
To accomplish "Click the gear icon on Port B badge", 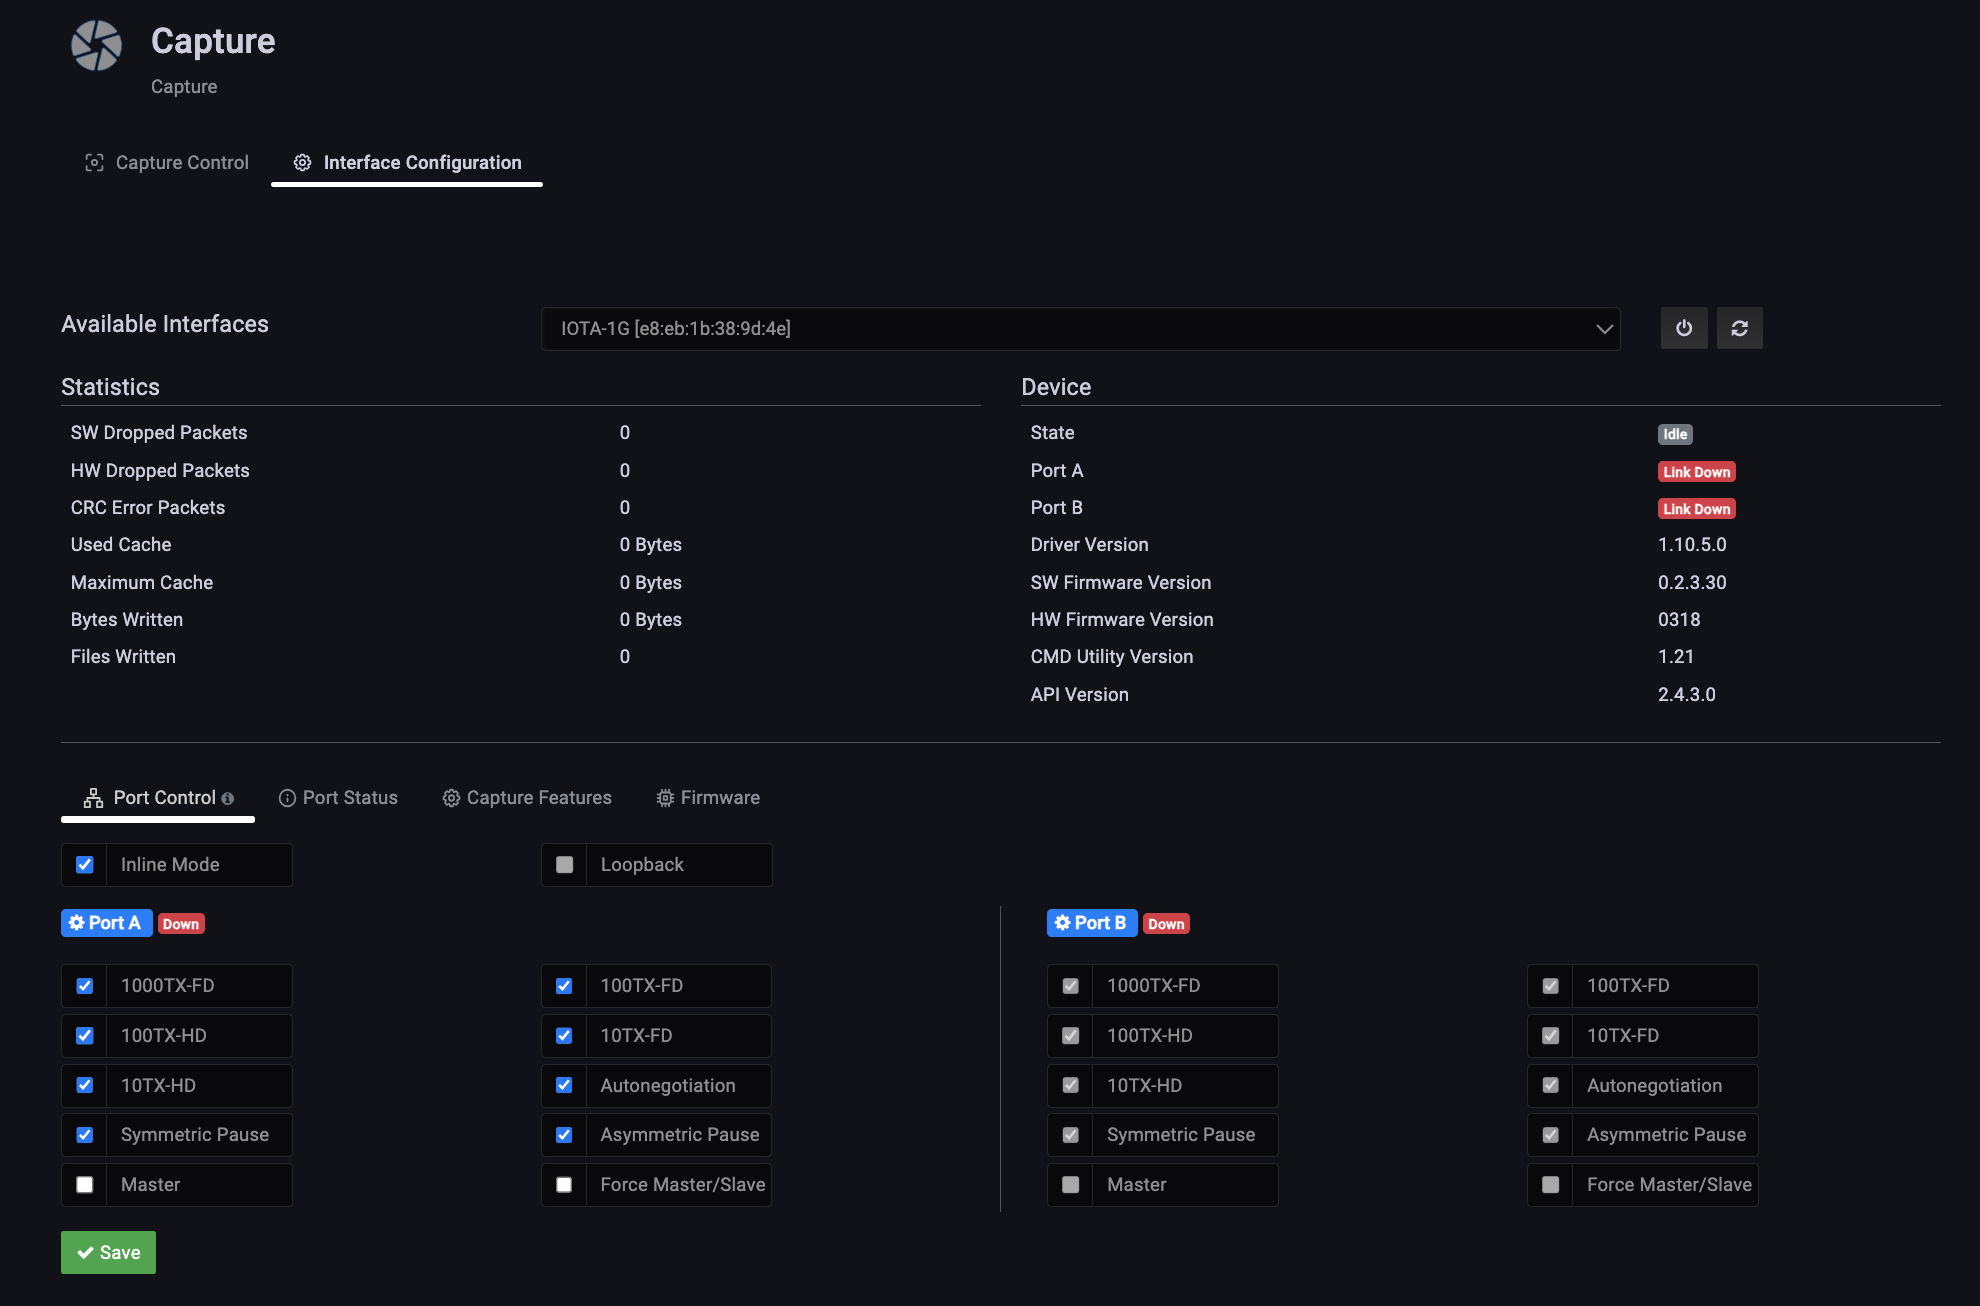I will pos(1062,923).
